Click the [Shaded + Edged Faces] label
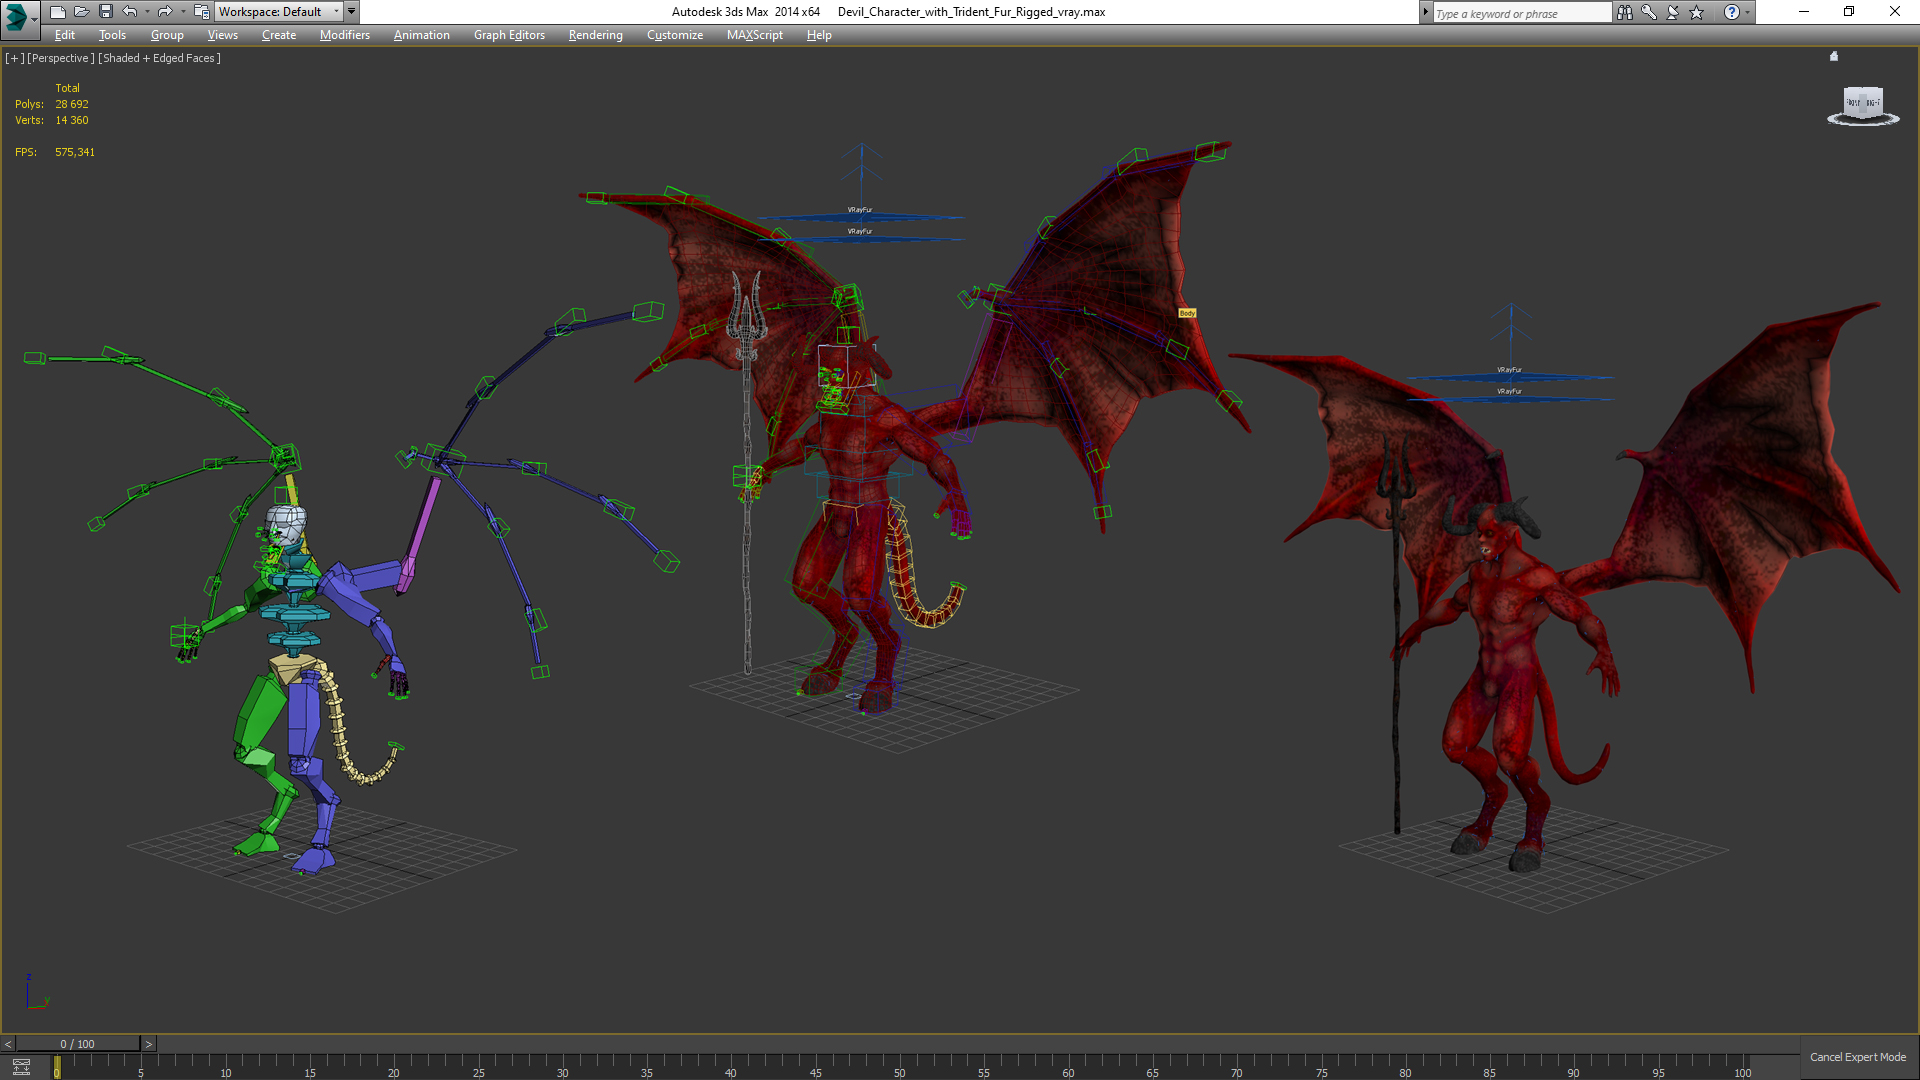 coord(159,58)
